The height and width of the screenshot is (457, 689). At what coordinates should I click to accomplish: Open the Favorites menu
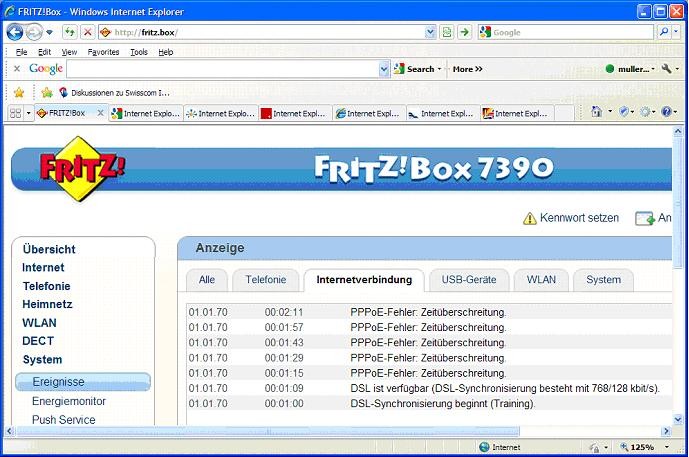[x=102, y=52]
